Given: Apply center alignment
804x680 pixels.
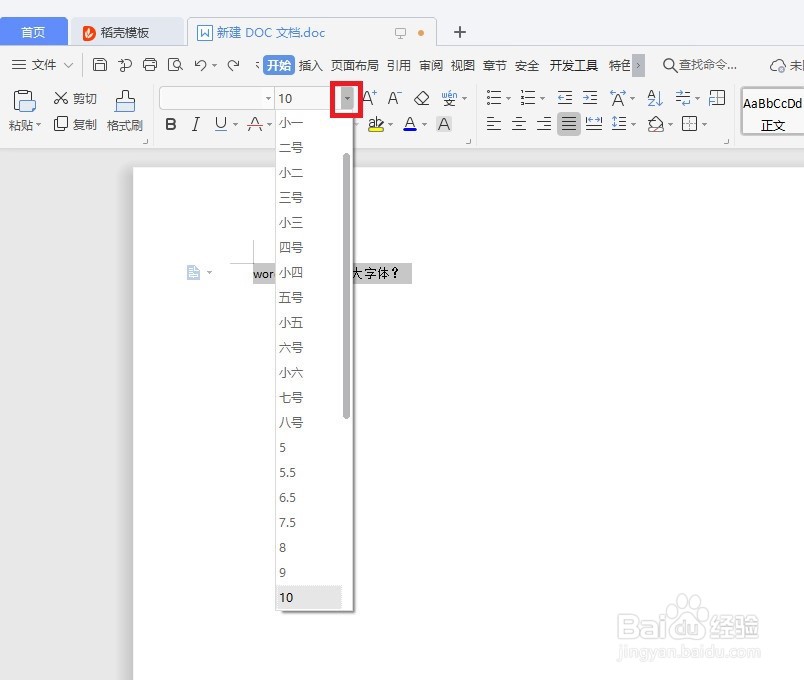Looking at the screenshot, I should click(x=518, y=124).
